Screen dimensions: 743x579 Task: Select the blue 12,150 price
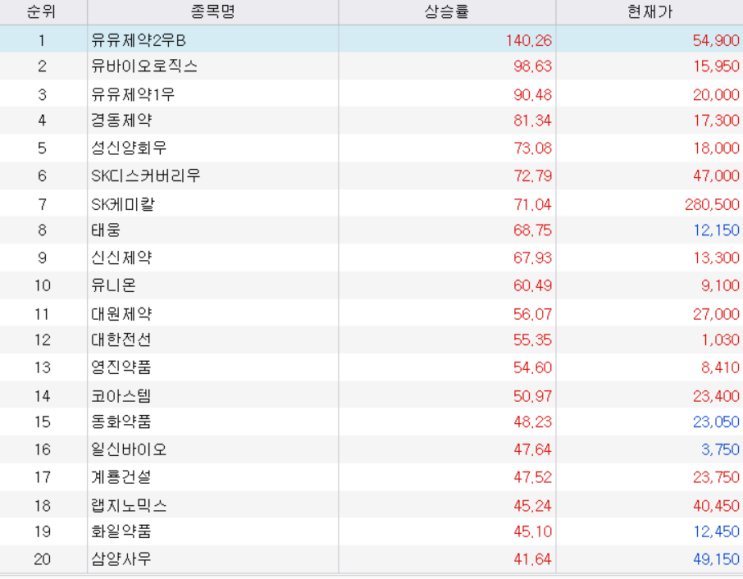pyautogui.click(x=716, y=230)
